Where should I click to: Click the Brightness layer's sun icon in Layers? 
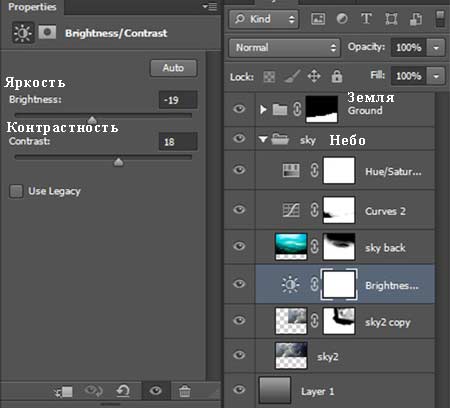click(291, 284)
